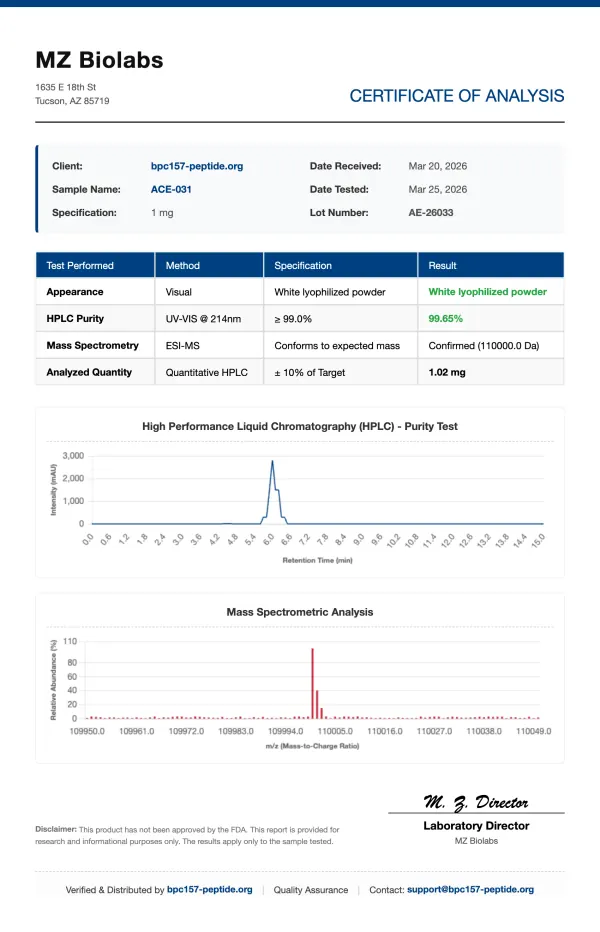Click the 1.02 mg result
This screenshot has width=600, height=932.
[447, 372]
